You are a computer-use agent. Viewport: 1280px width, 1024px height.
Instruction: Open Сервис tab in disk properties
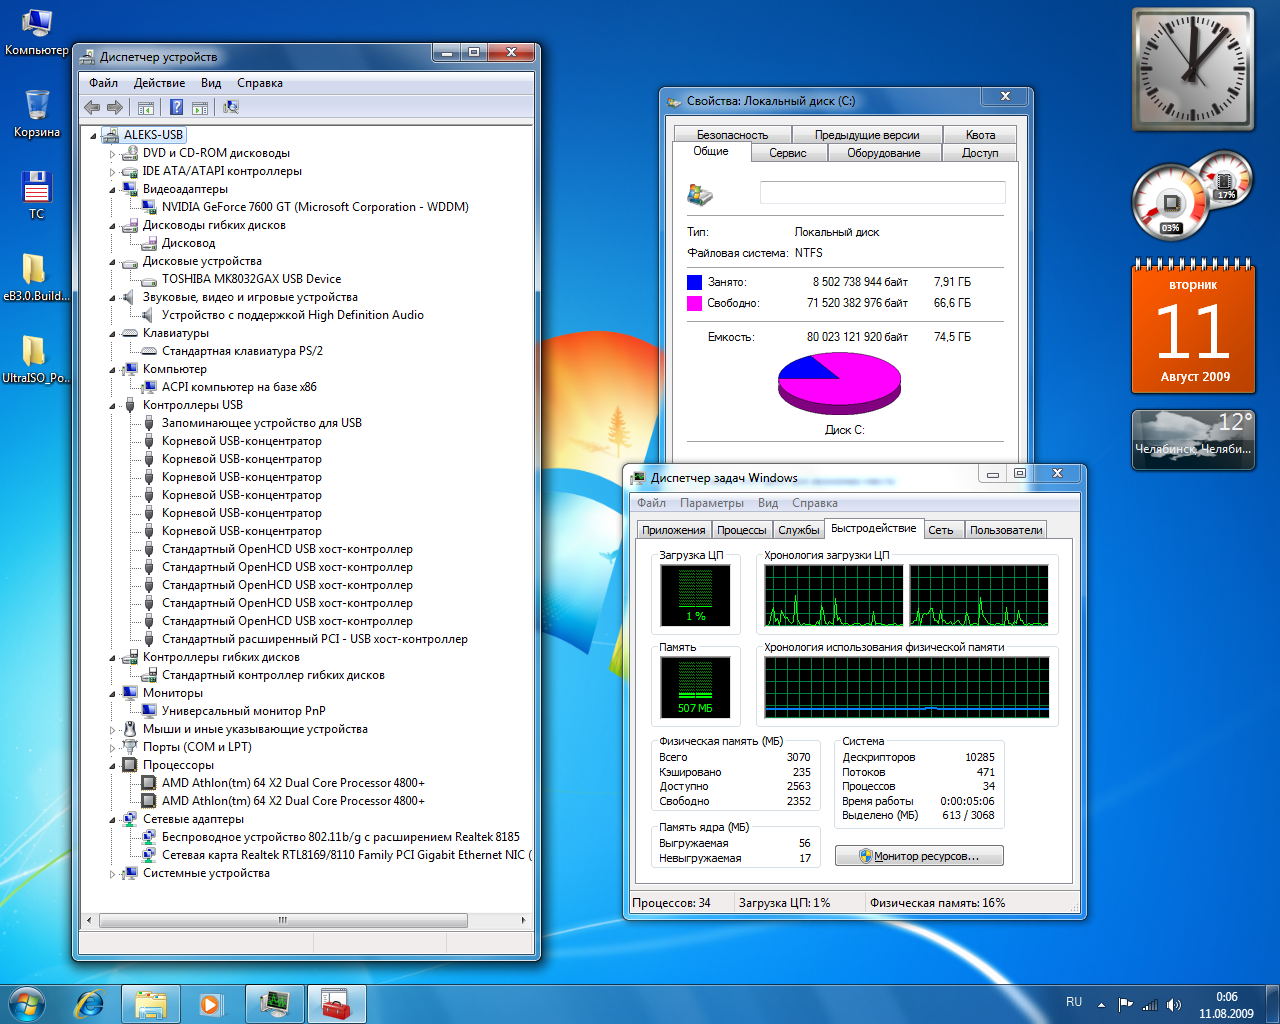pyautogui.click(x=788, y=153)
